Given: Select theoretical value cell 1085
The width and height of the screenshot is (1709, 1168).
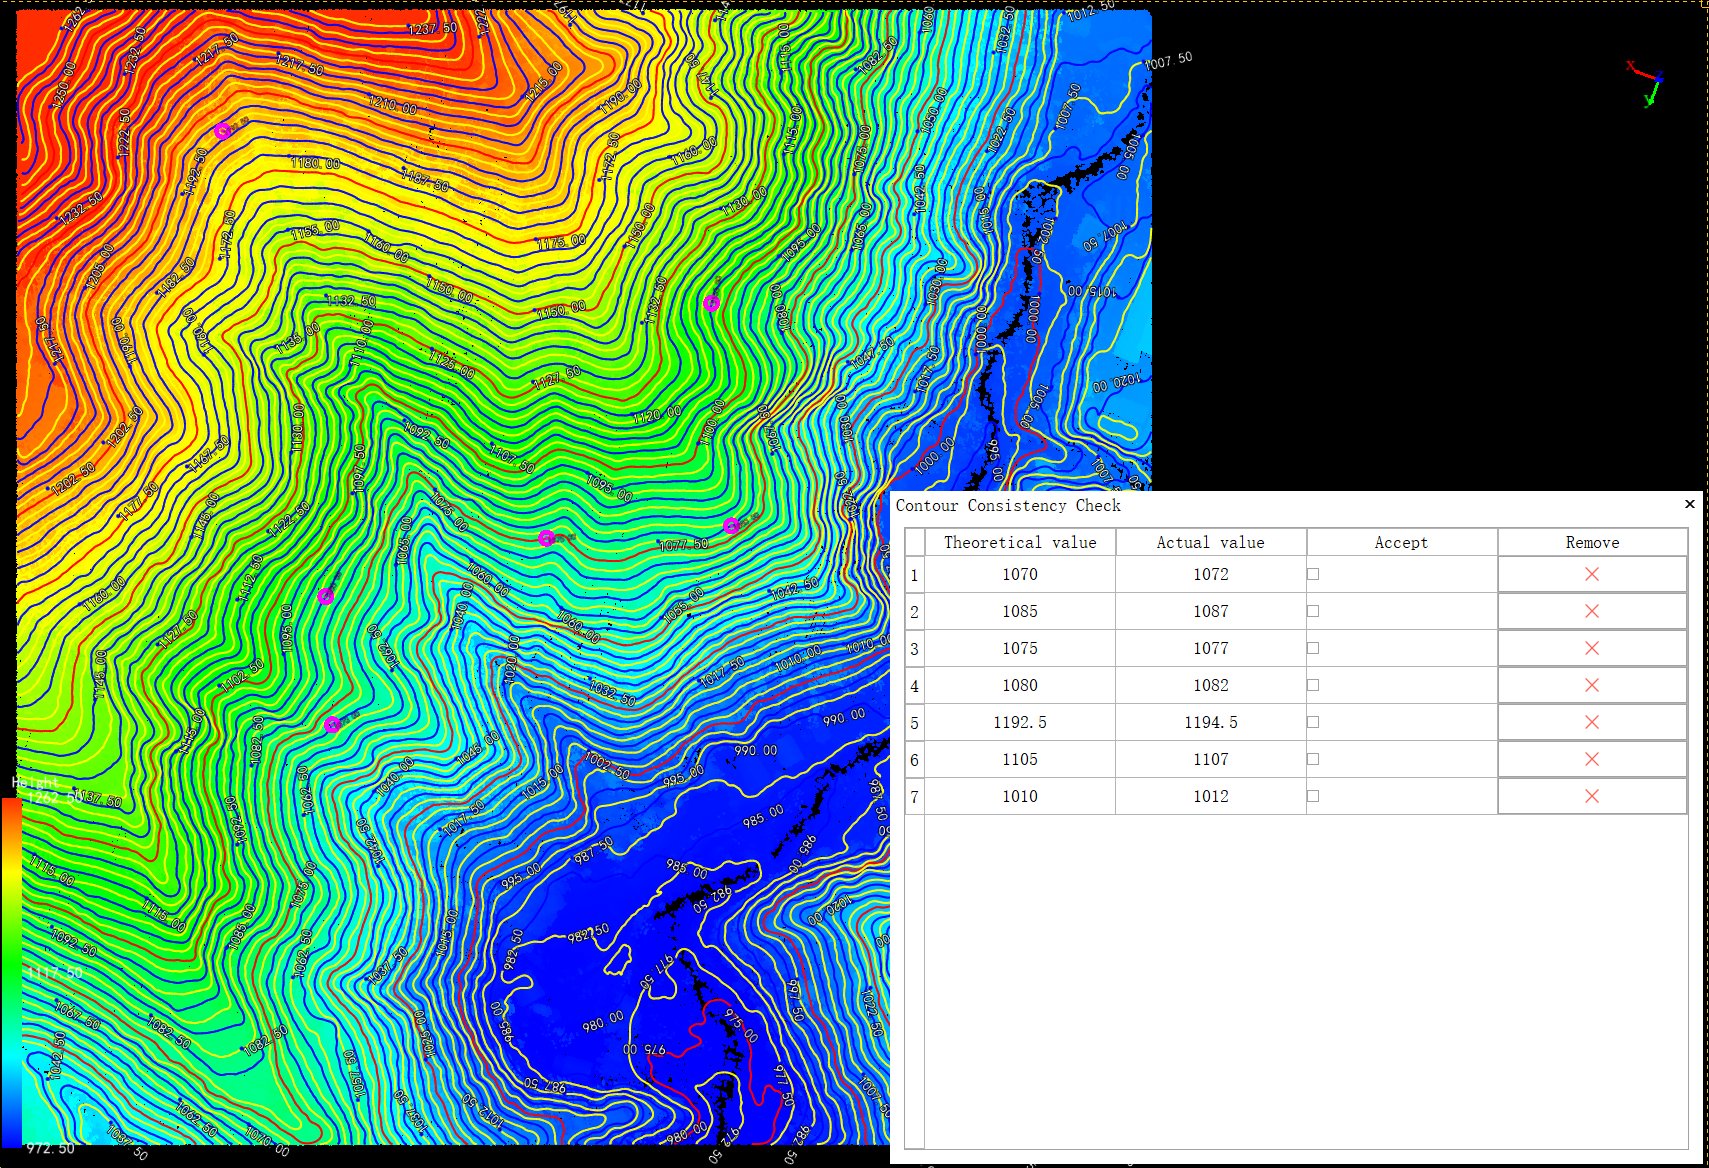Looking at the screenshot, I should (1020, 611).
